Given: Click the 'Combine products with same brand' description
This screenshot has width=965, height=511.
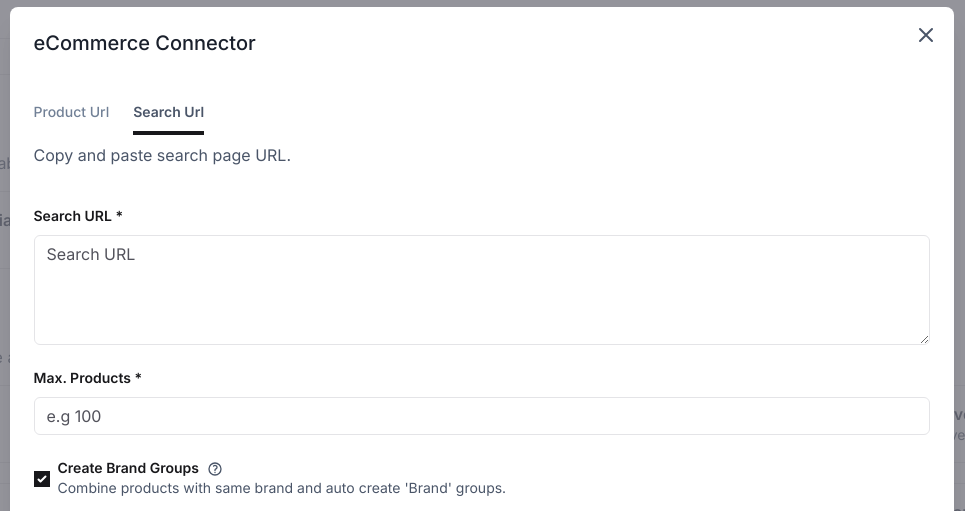Looking at the screenshot, I should [281, 489].
